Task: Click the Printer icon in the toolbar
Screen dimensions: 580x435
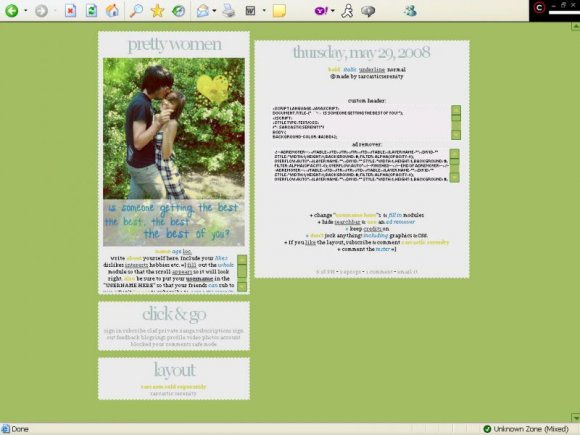Action: (x=229, y=11)
